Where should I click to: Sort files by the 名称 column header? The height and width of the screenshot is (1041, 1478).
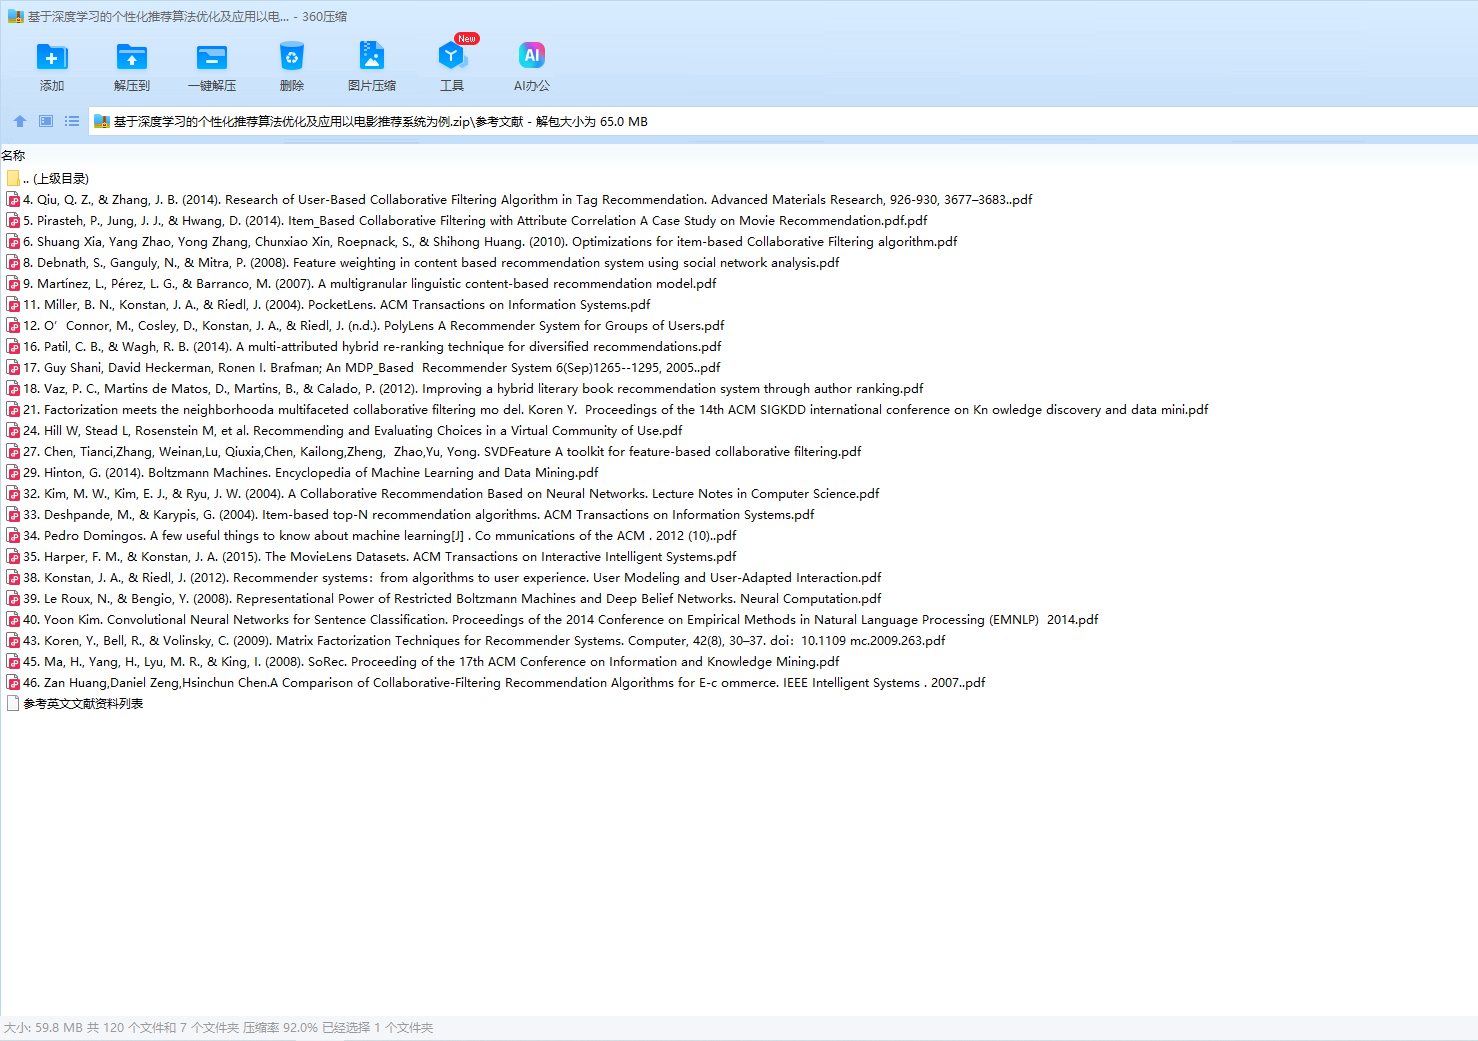(x=13, y=156)
